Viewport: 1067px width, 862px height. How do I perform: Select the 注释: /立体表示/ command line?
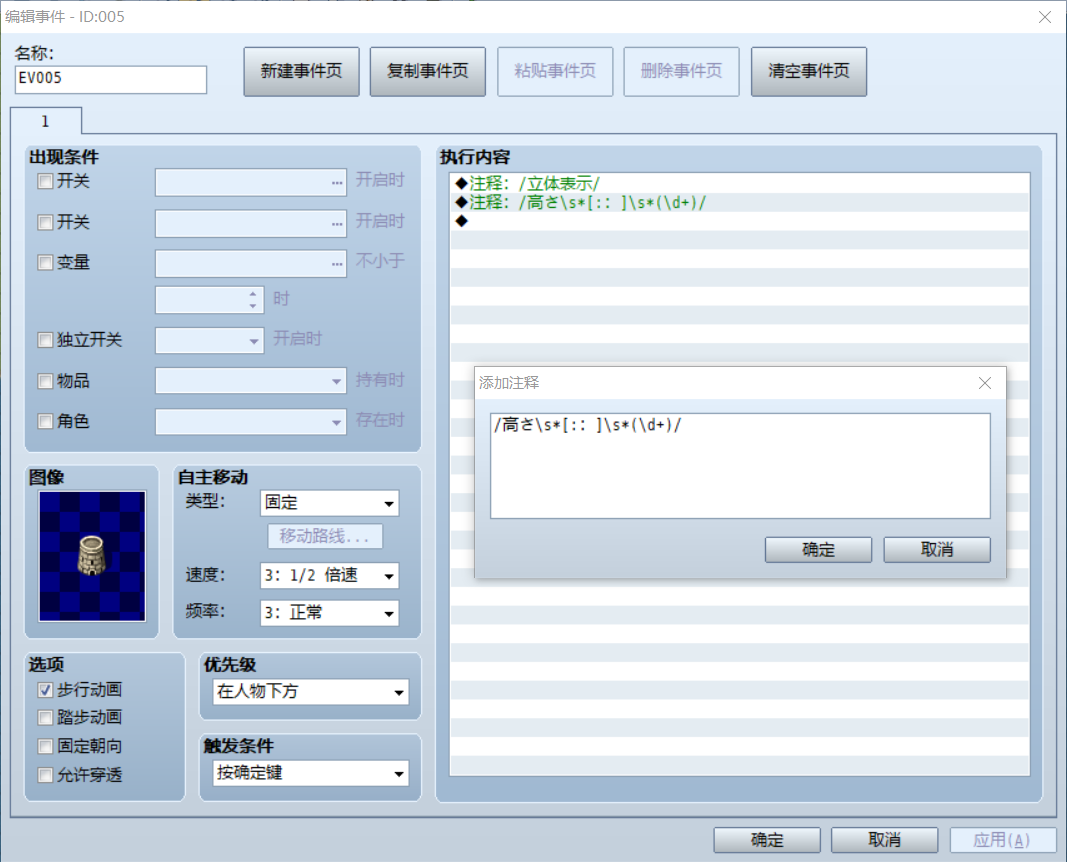click(740, 184)
